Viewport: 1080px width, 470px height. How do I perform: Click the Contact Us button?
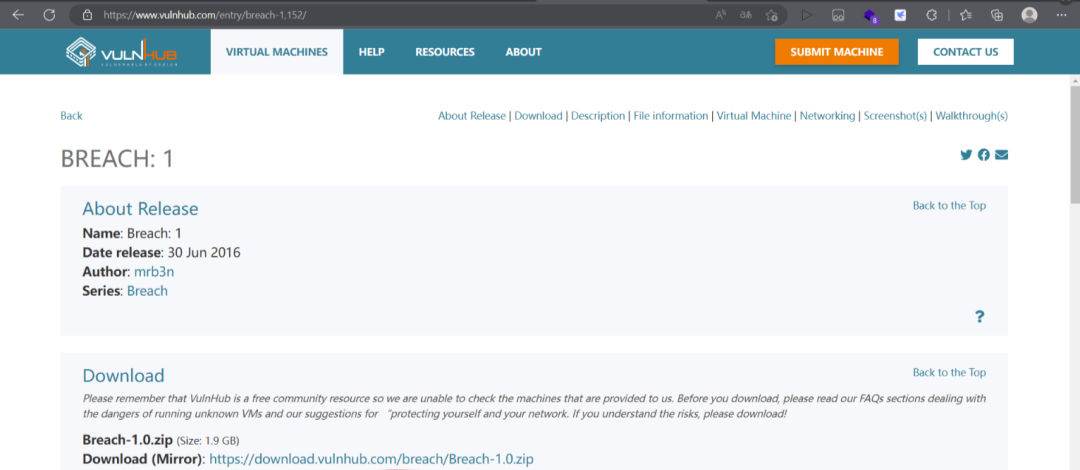966,52
